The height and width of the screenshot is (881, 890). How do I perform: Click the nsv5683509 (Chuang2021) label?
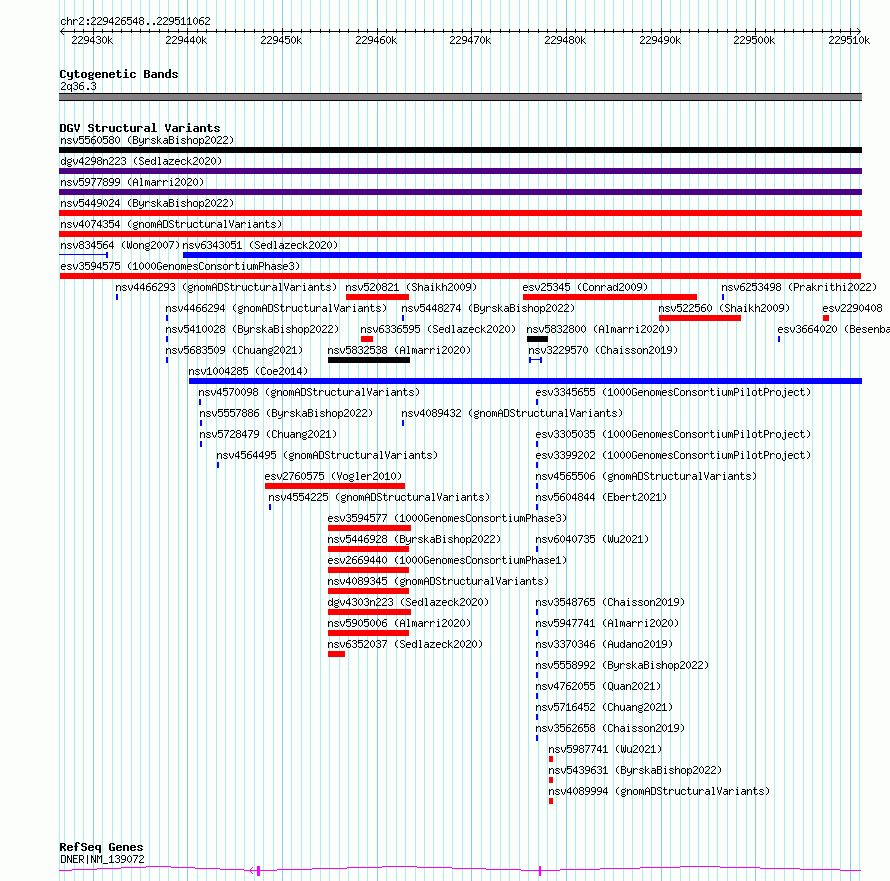coord(234,350)
